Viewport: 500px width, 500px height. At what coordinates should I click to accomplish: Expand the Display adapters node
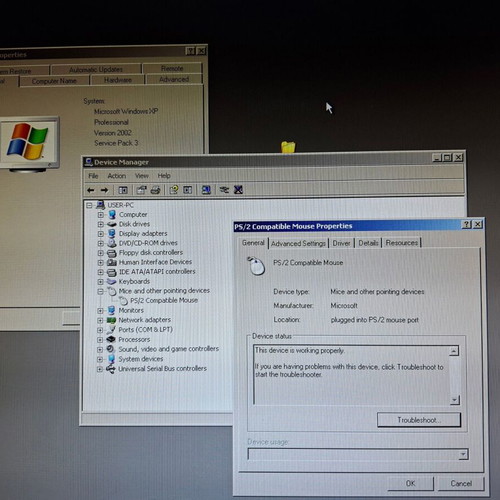pos(100,234)
